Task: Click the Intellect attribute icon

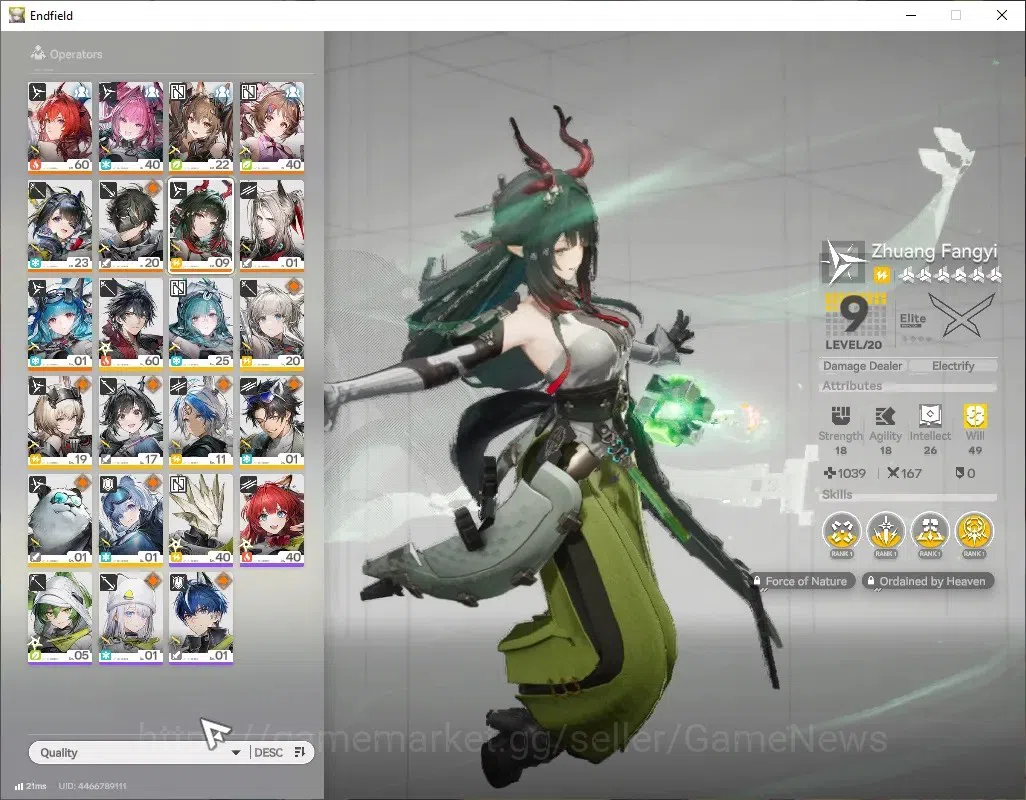Action: (x=930, y=415)
